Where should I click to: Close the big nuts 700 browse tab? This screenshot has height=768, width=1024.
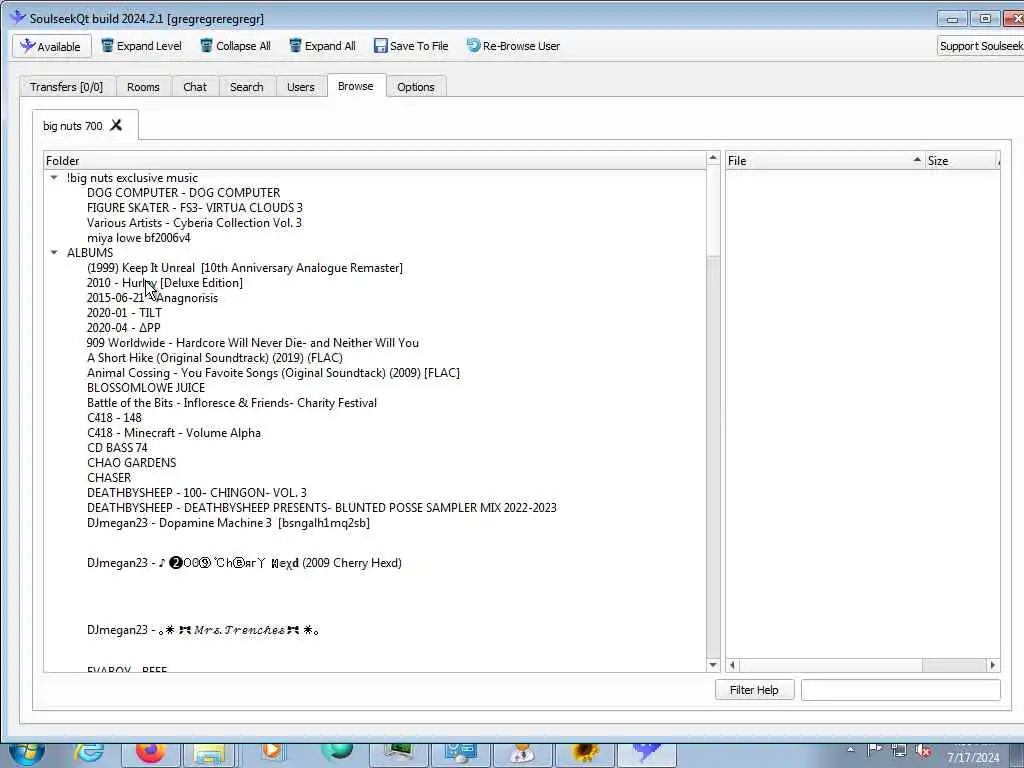coord(116,125)
